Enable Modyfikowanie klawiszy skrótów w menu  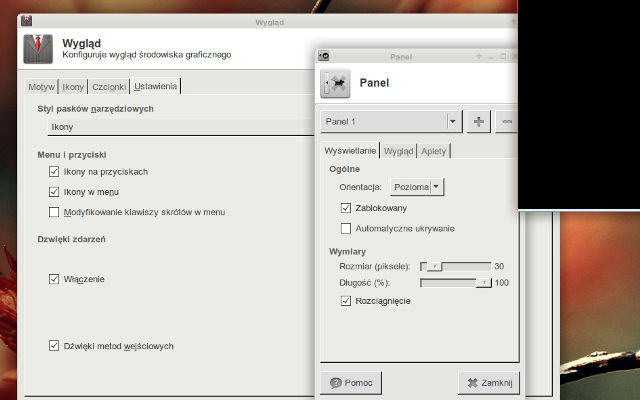coord(54,212)
